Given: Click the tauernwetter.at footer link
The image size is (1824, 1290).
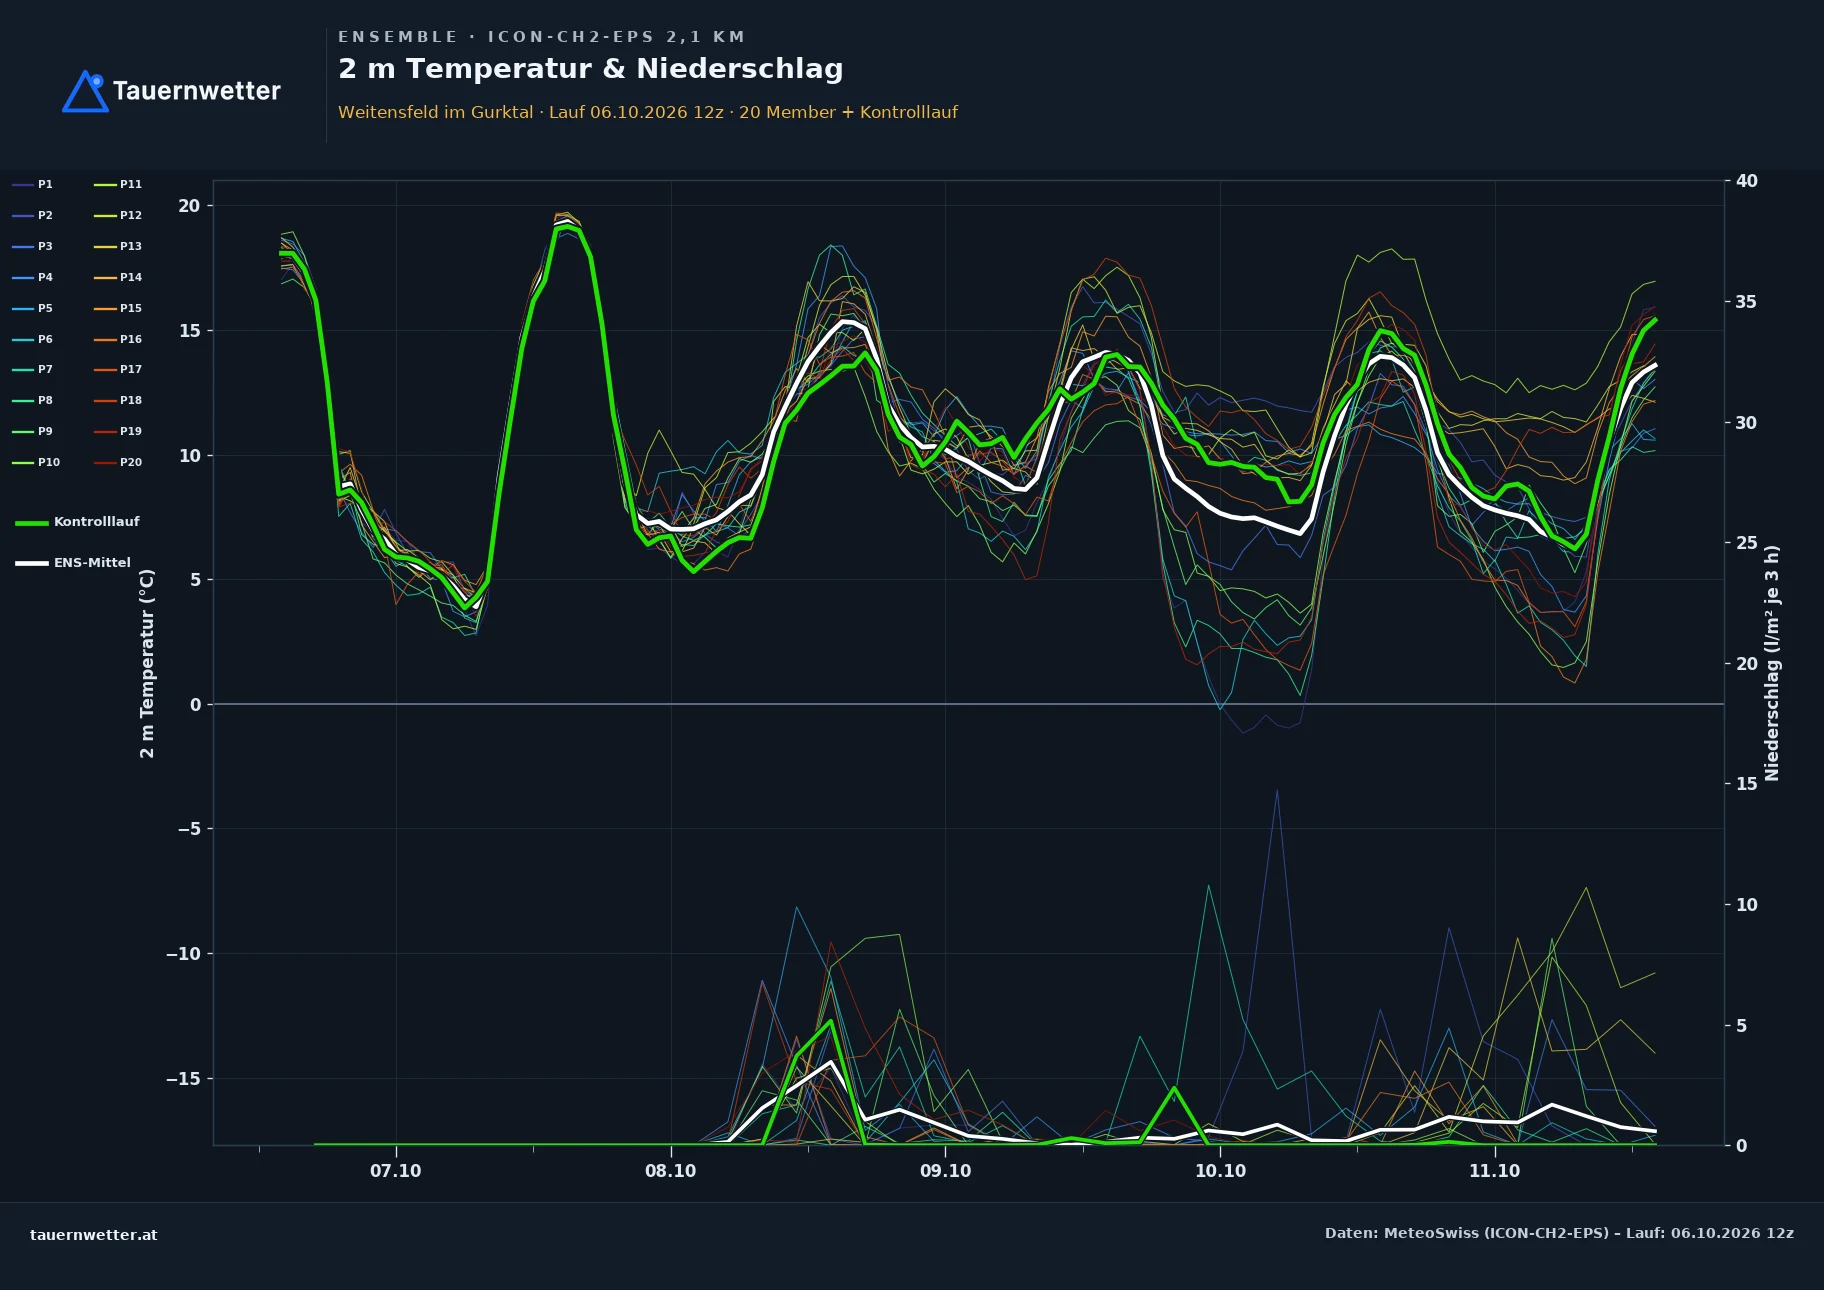Looking at the screenshot, I should point(94,1235).
